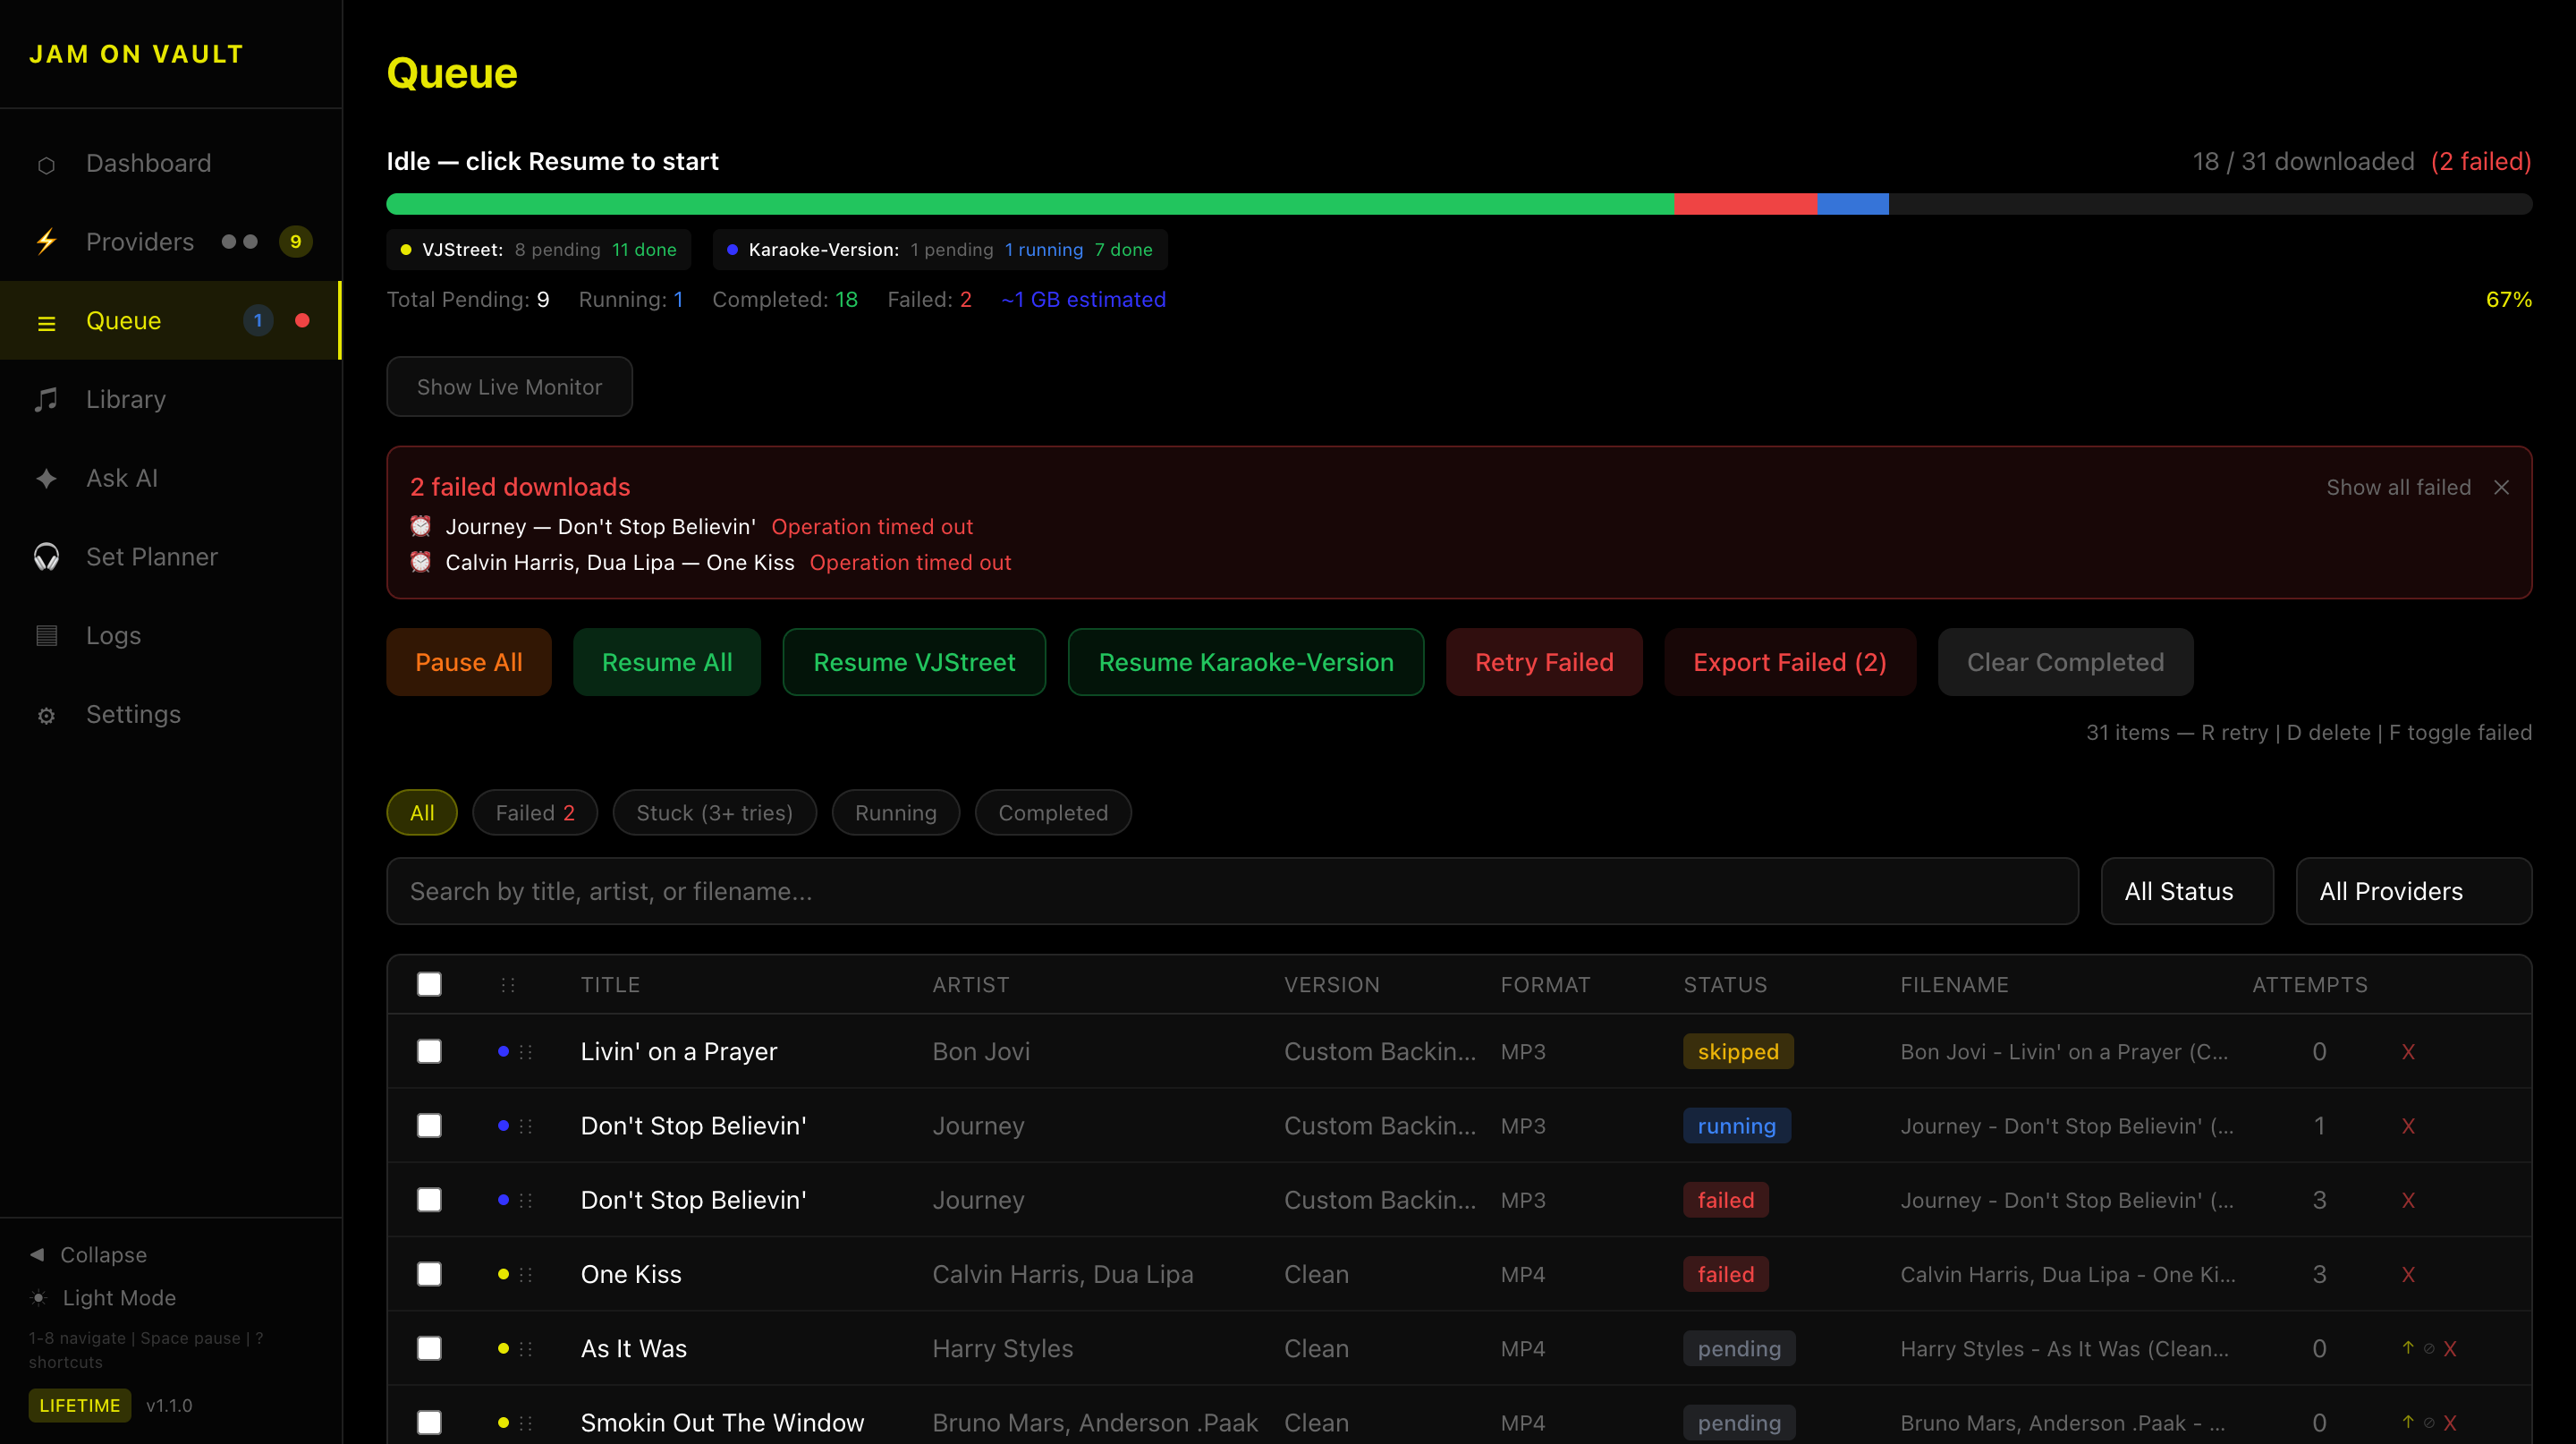Filter by Stuck (3+ tries)
The height and width of the screenshot is (1444, 2576).
(714, 813)
